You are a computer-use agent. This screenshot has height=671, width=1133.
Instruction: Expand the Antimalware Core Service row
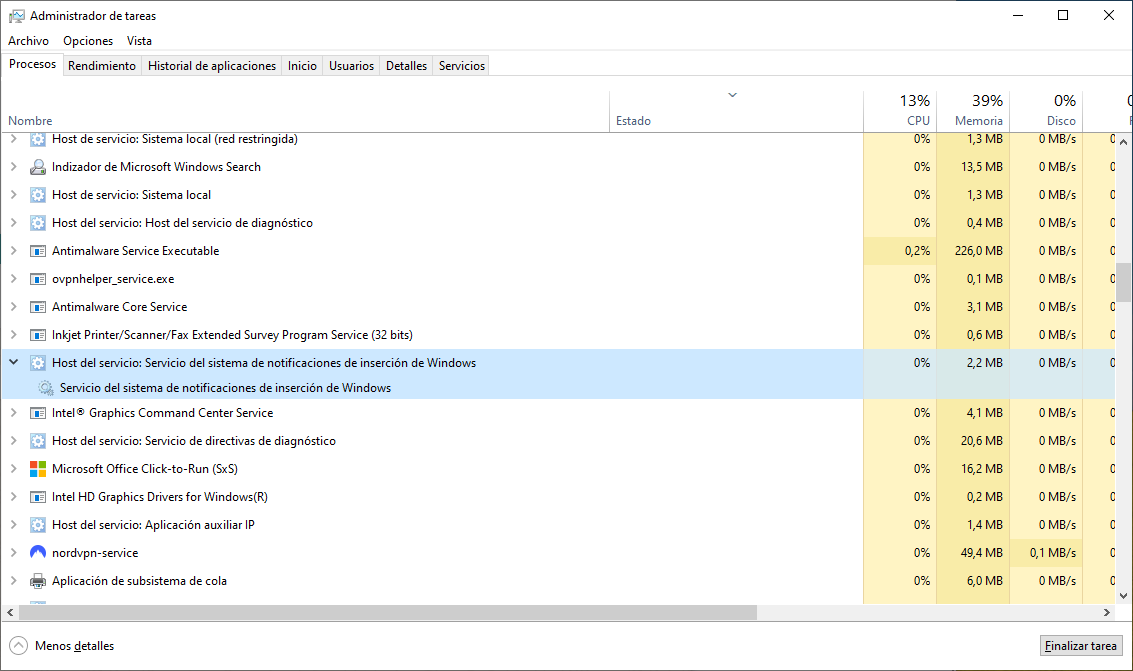click(x=13, y=307)
